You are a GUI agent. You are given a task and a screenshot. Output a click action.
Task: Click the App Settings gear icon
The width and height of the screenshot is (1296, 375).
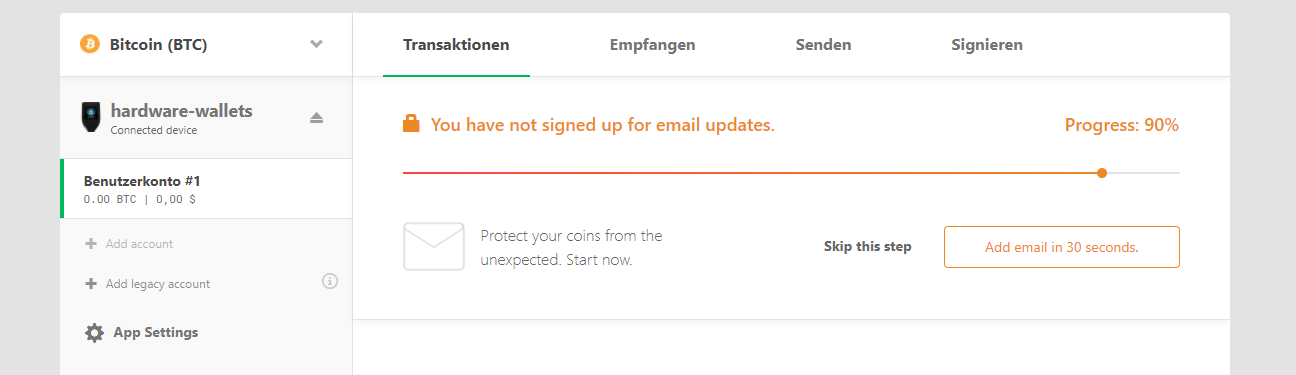click(94, 333)
